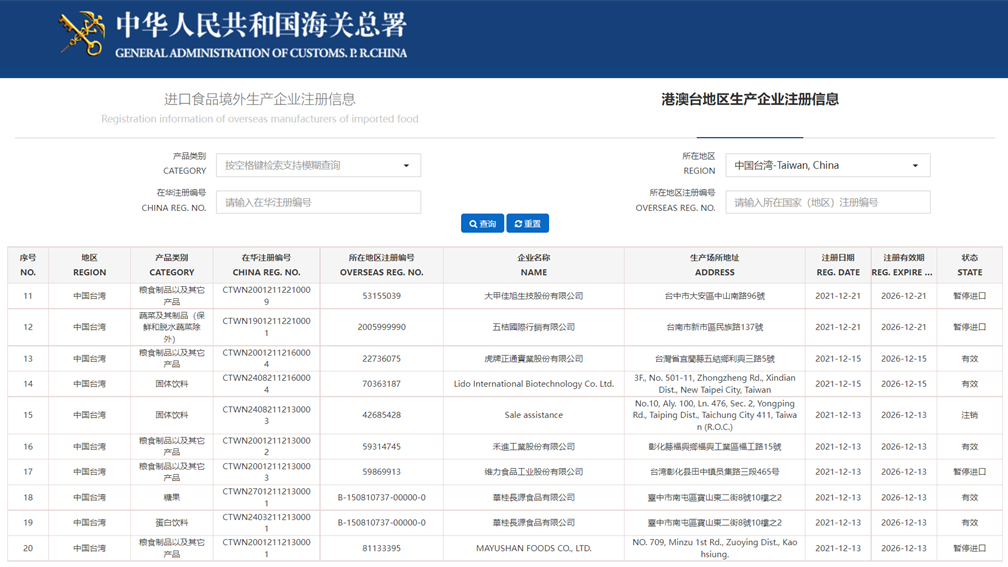Select Lido International Biotechnology Co. Ltd. row
Image resolution: width=1008 pixels, height=567 pixels.
click(533, 384)
